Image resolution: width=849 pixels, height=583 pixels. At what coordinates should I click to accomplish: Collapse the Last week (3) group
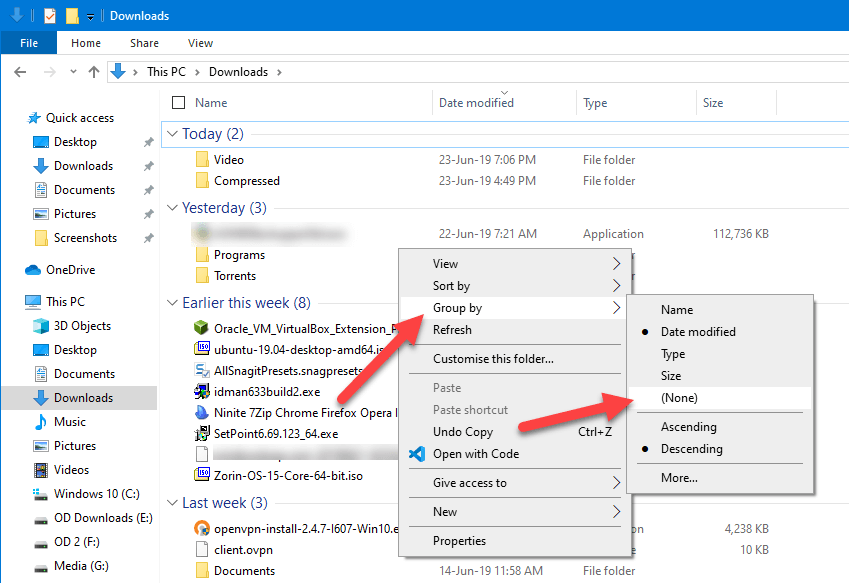click(x=173, y=503)
